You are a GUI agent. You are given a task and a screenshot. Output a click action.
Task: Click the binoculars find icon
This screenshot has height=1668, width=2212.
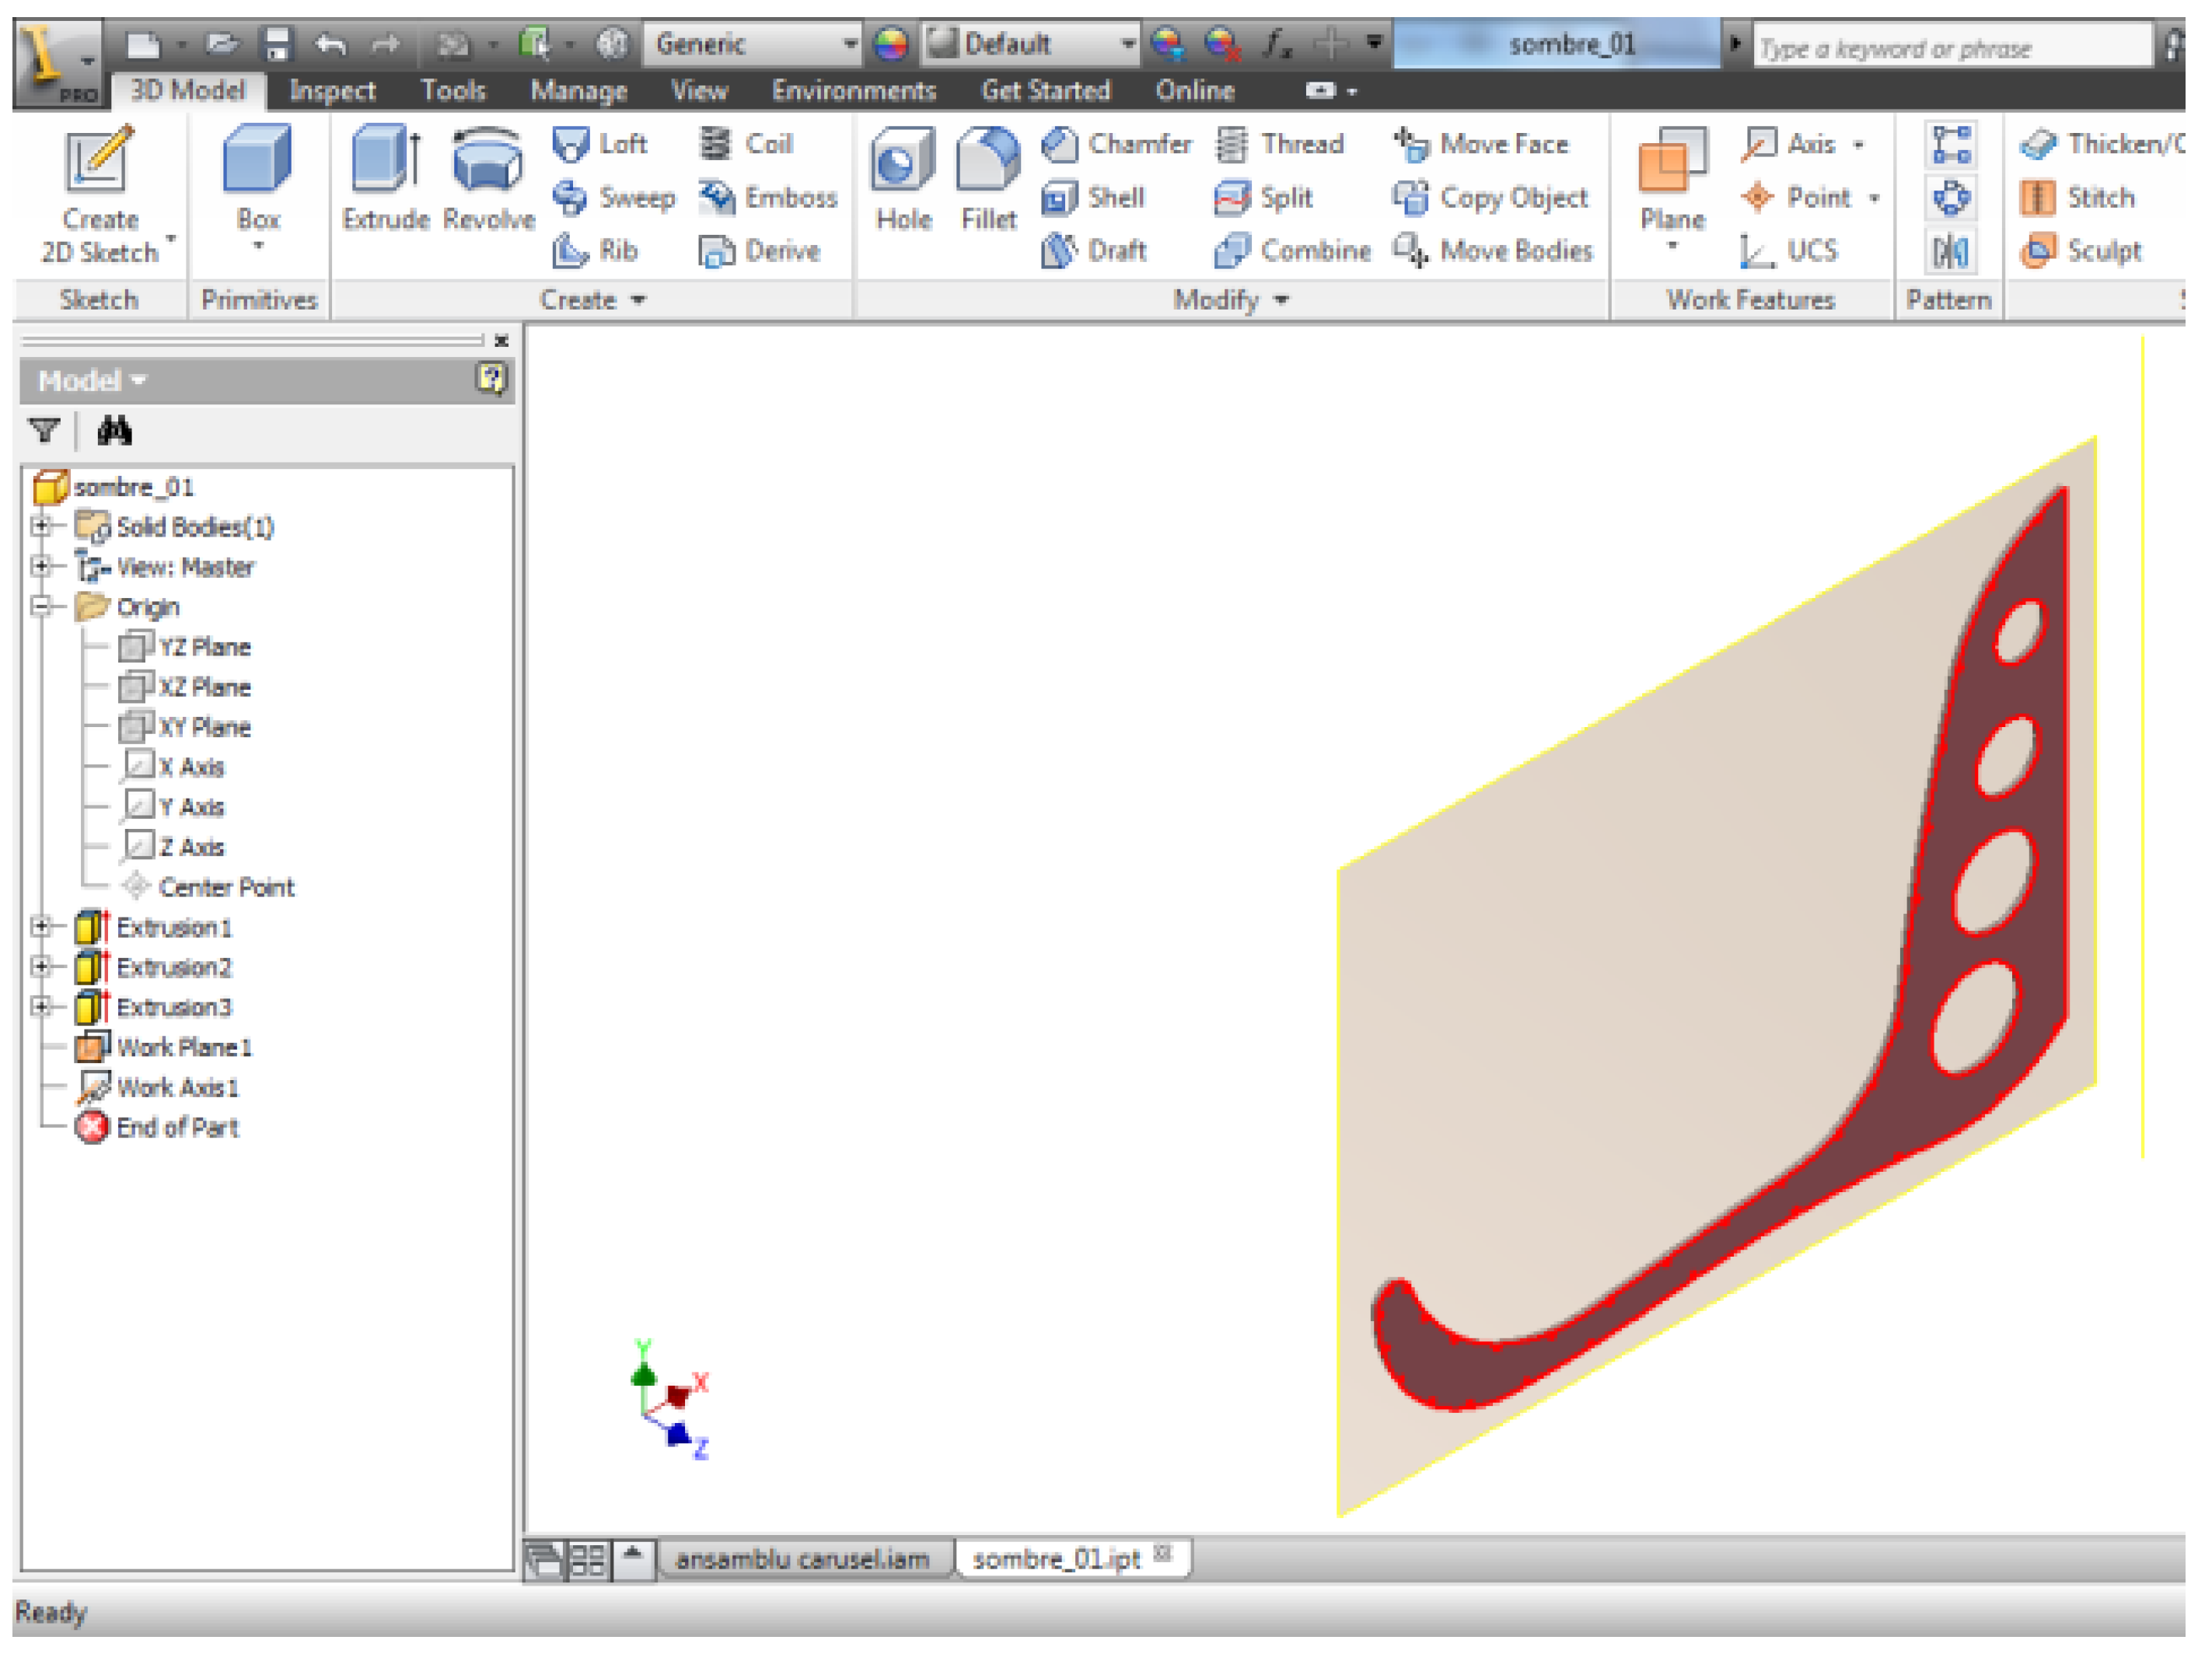114,432
